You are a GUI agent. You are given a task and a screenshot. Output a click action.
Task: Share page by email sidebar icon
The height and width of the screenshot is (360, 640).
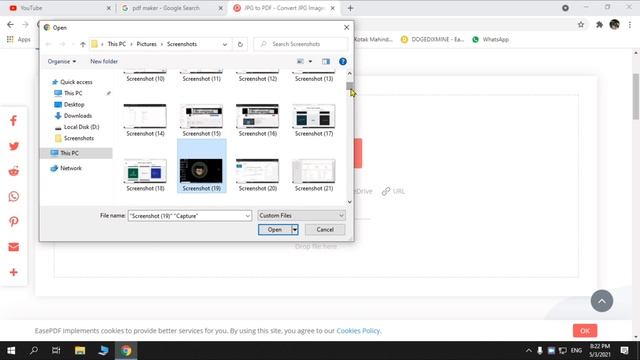pos(13,247)
